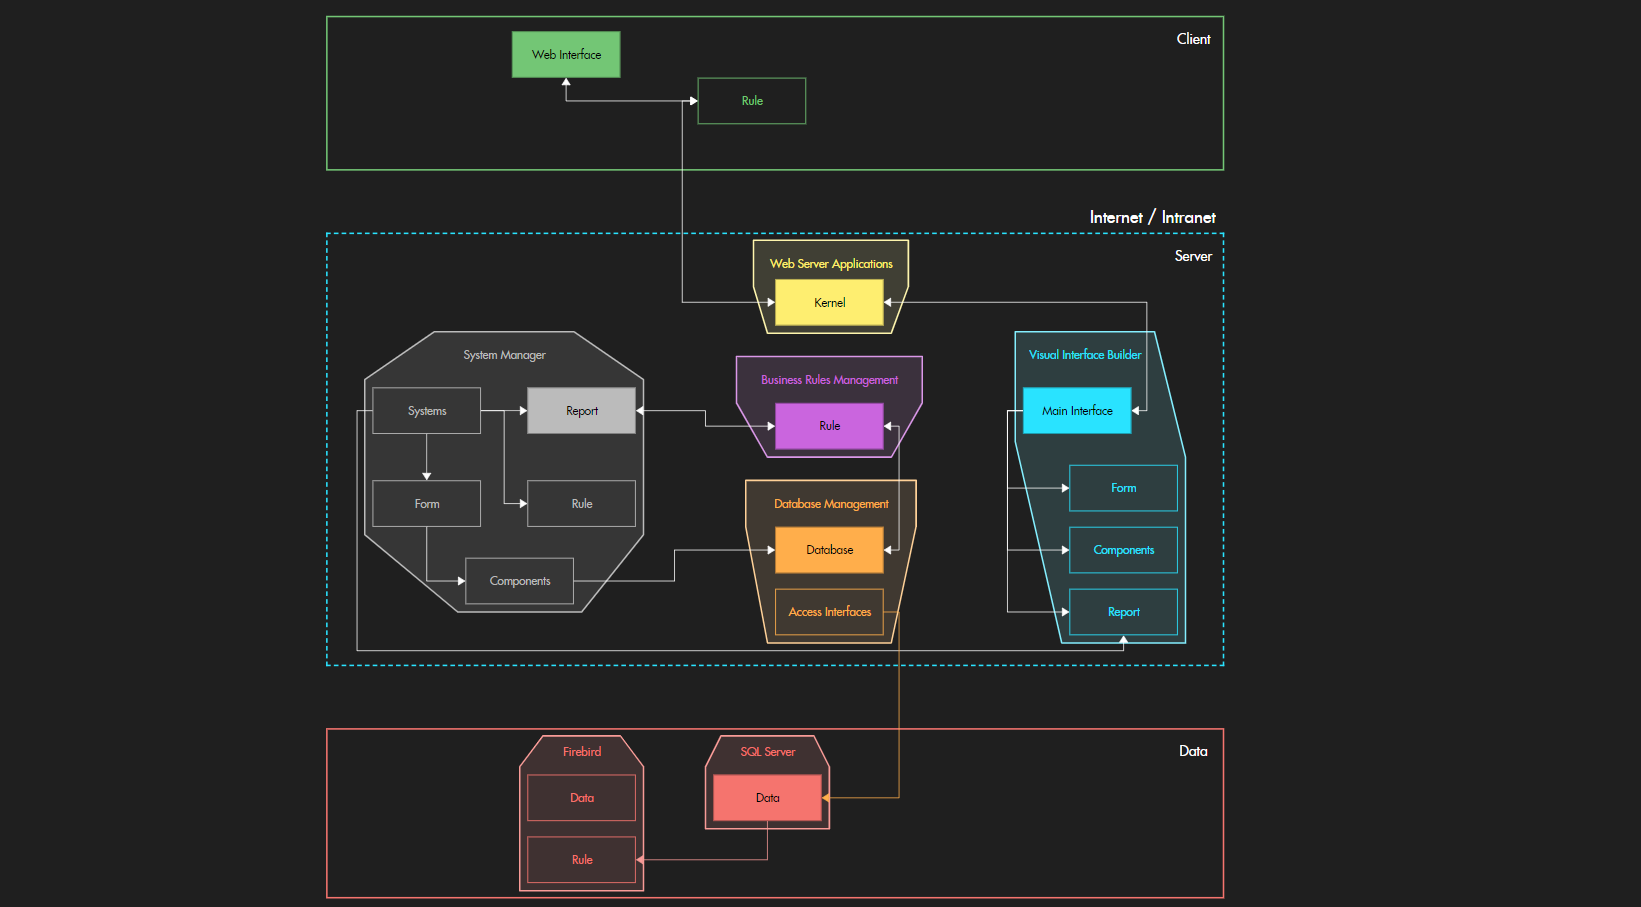
Task: Click the Form node in Visual Interface Builder
Action: click(1123, 488)
